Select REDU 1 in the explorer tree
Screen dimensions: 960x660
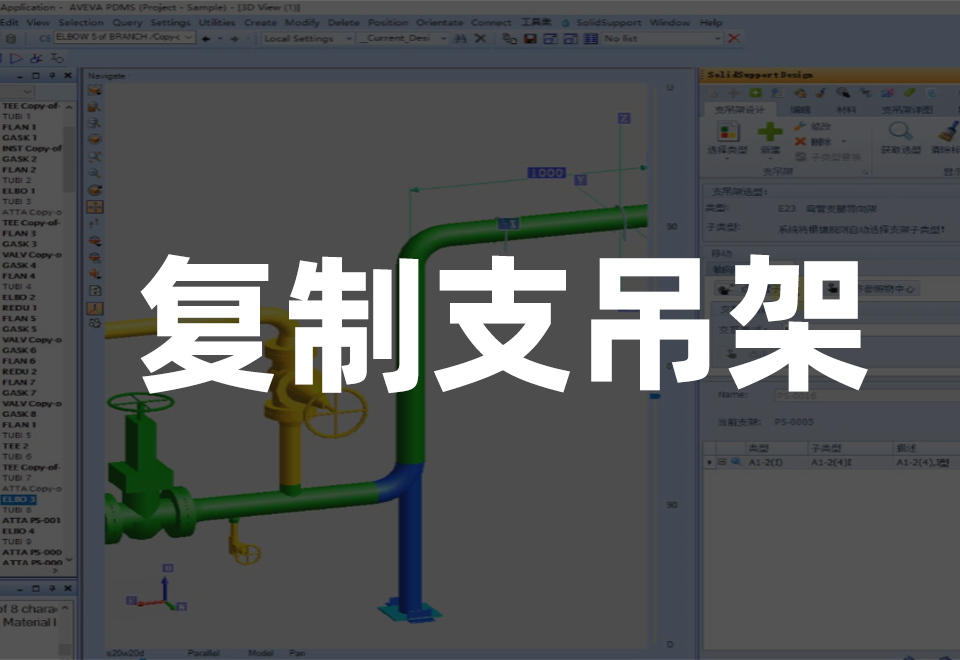pos(19,308)
